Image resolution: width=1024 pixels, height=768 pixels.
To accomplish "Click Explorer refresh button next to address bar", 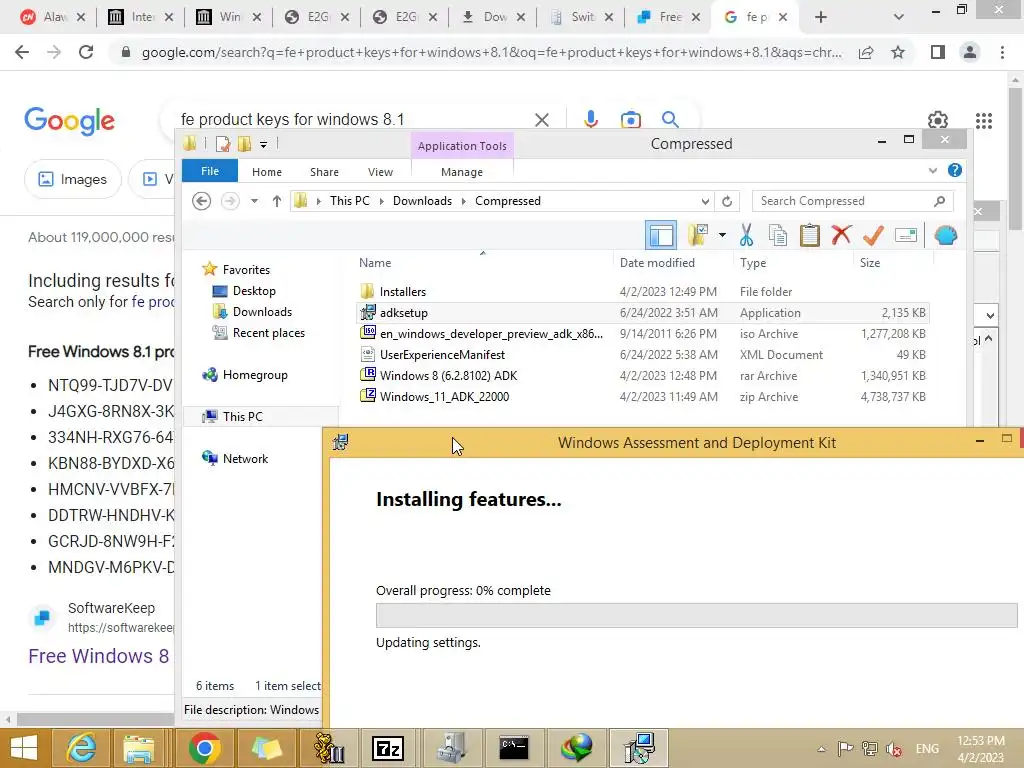I will pyautogui.click(x=727, y=201).
